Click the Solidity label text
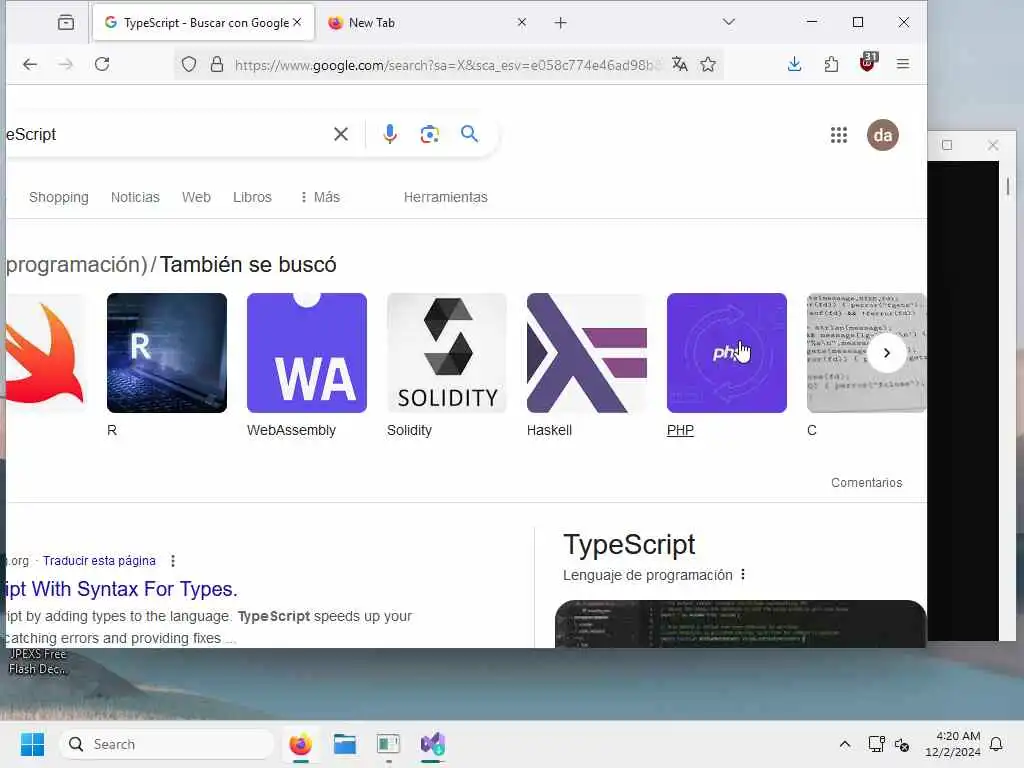 point(409,430)
